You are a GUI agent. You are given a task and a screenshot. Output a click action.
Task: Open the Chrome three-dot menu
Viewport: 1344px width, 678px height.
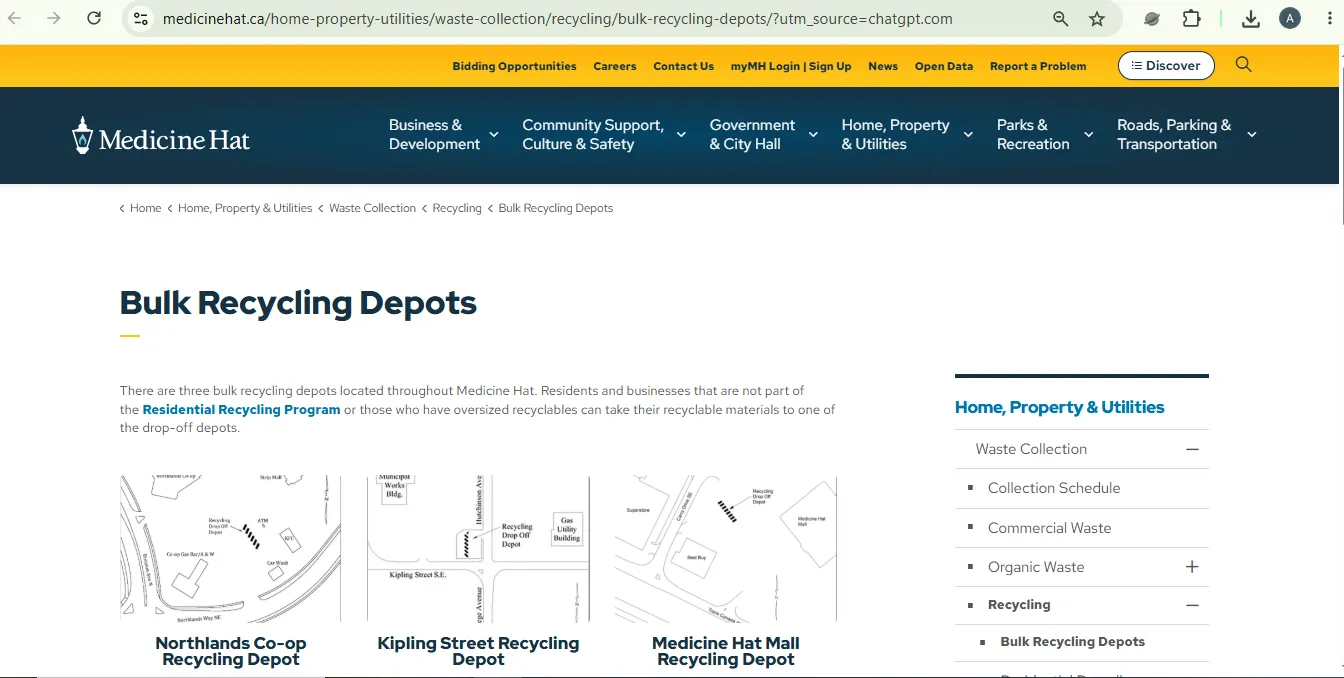tap(1330, 19)
